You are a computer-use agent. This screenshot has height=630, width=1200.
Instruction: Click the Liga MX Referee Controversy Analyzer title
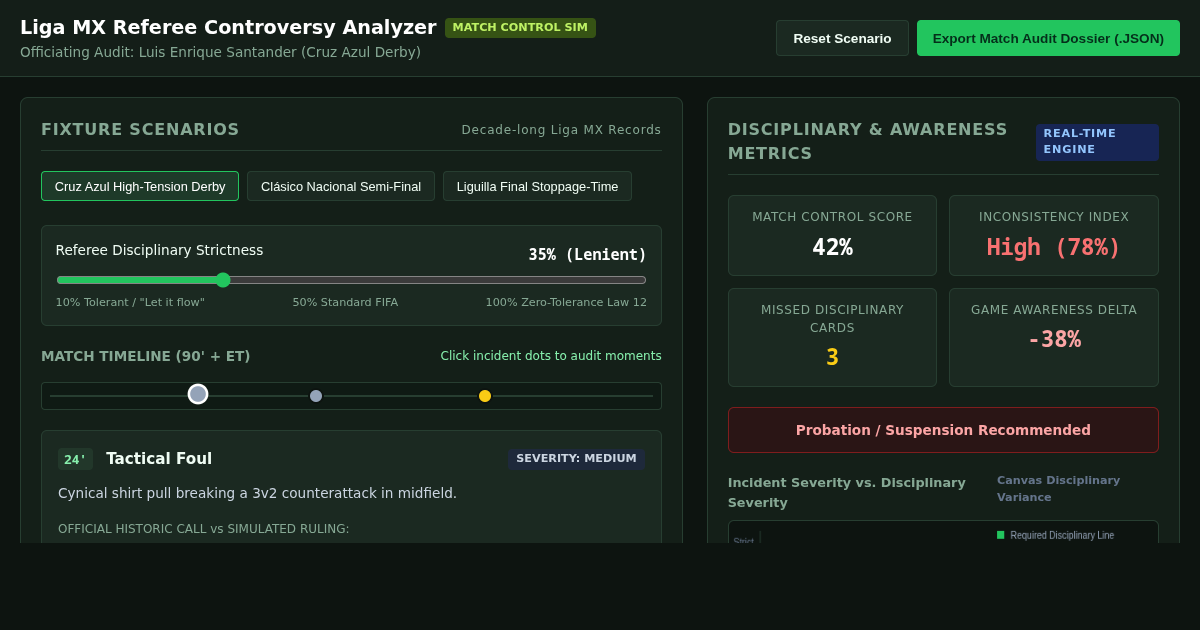coord(228,27)
